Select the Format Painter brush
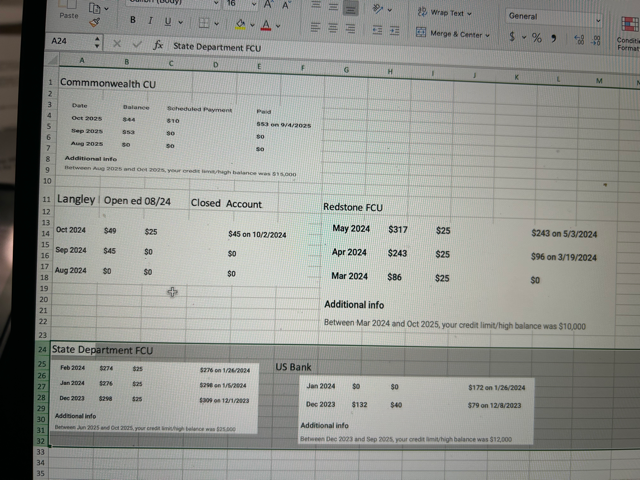The height and width of the screenshot is (480, 640). [x=95, y=23]
